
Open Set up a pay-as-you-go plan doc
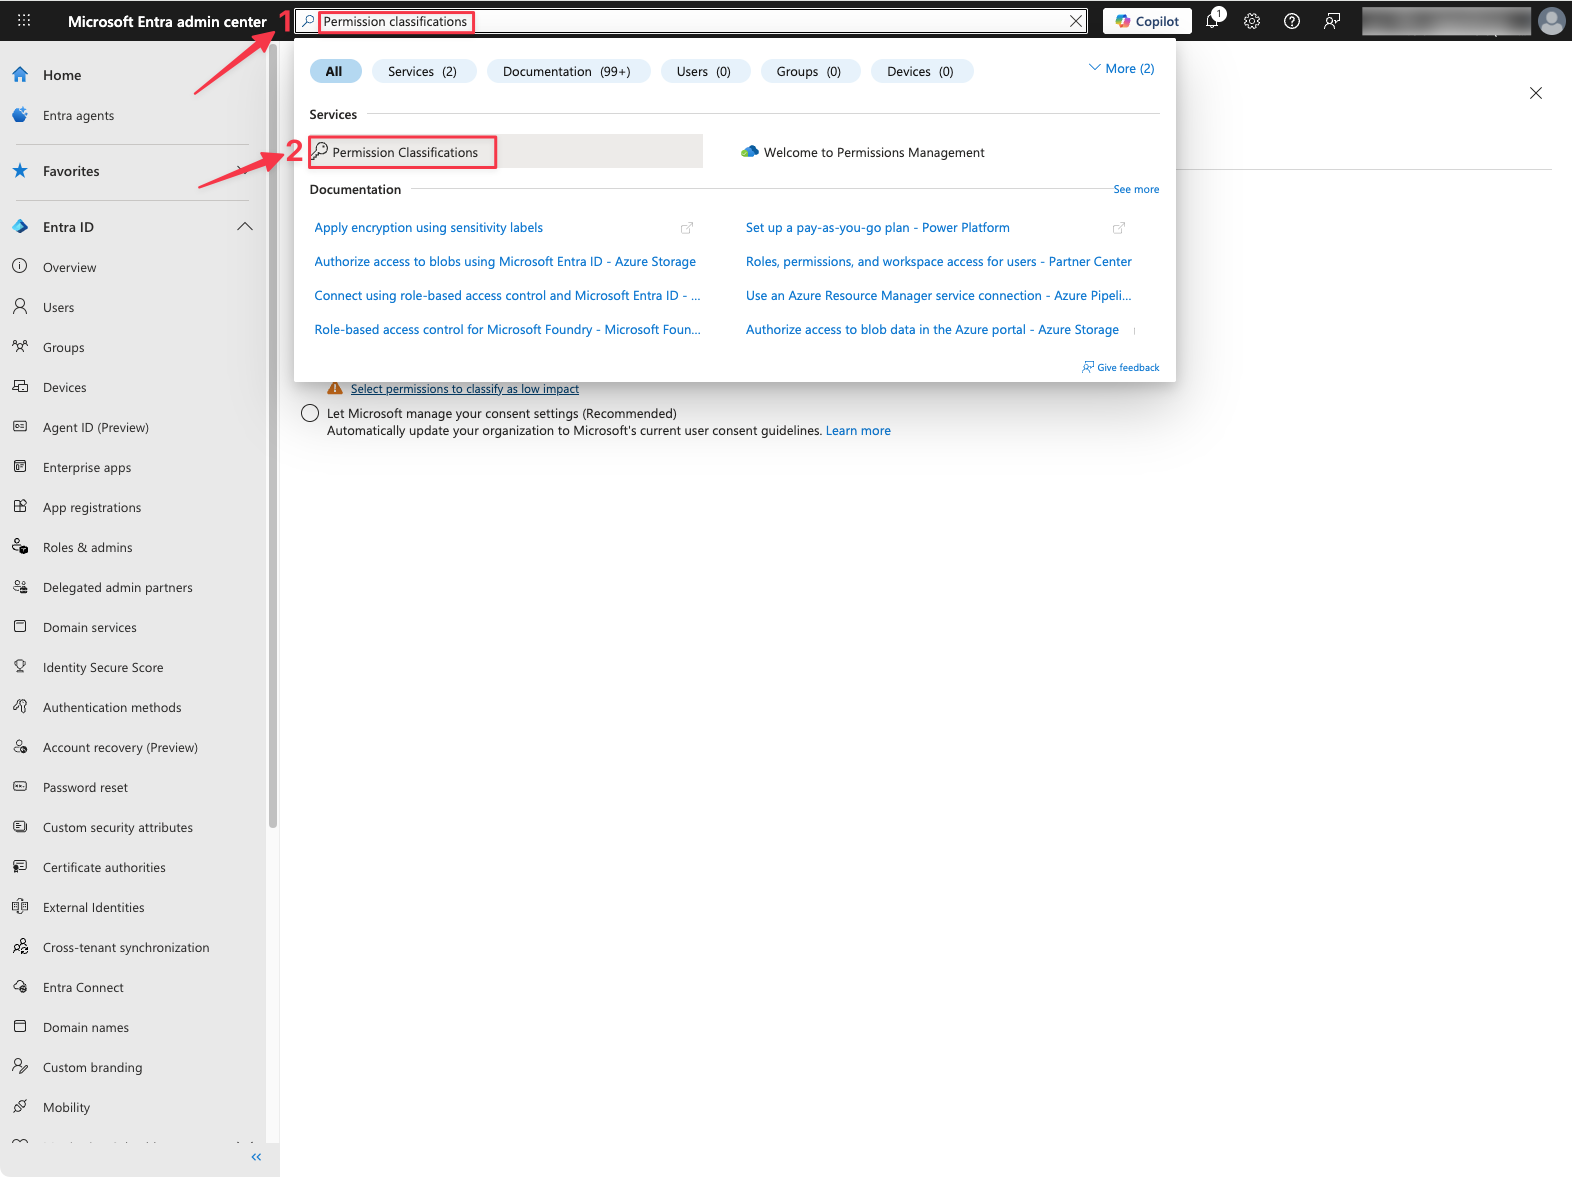coord(878,228)
